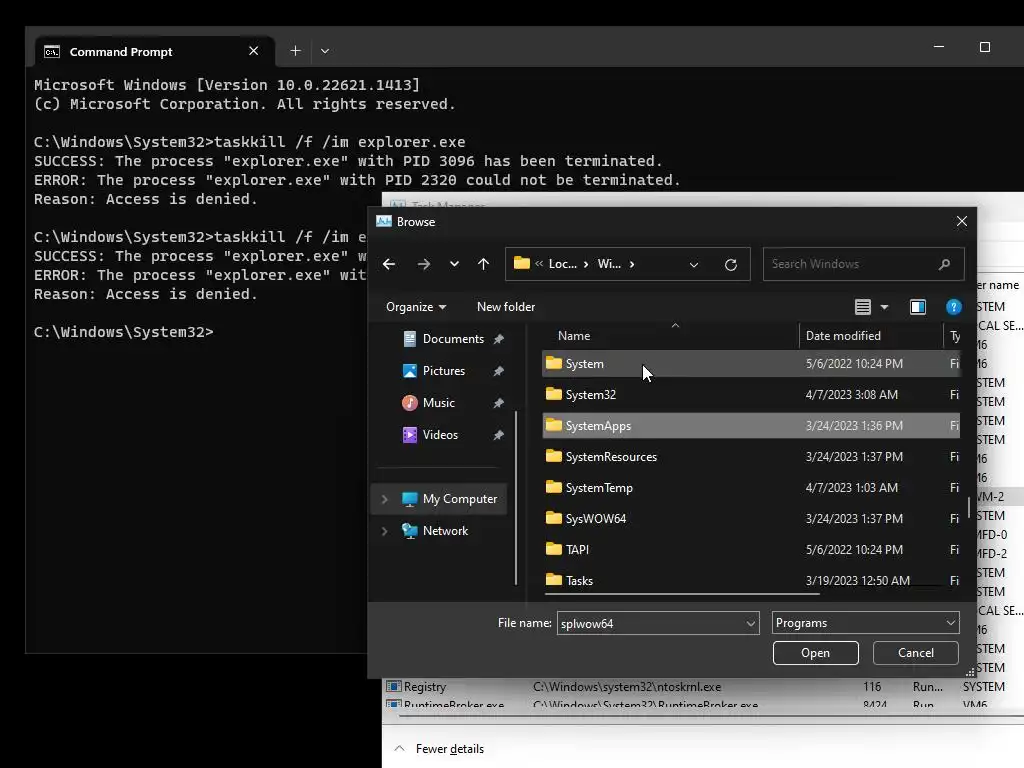Collapse Task Manager with Fewer details chevron
This screenshot has width=1024, height=768.
(400, 748)
